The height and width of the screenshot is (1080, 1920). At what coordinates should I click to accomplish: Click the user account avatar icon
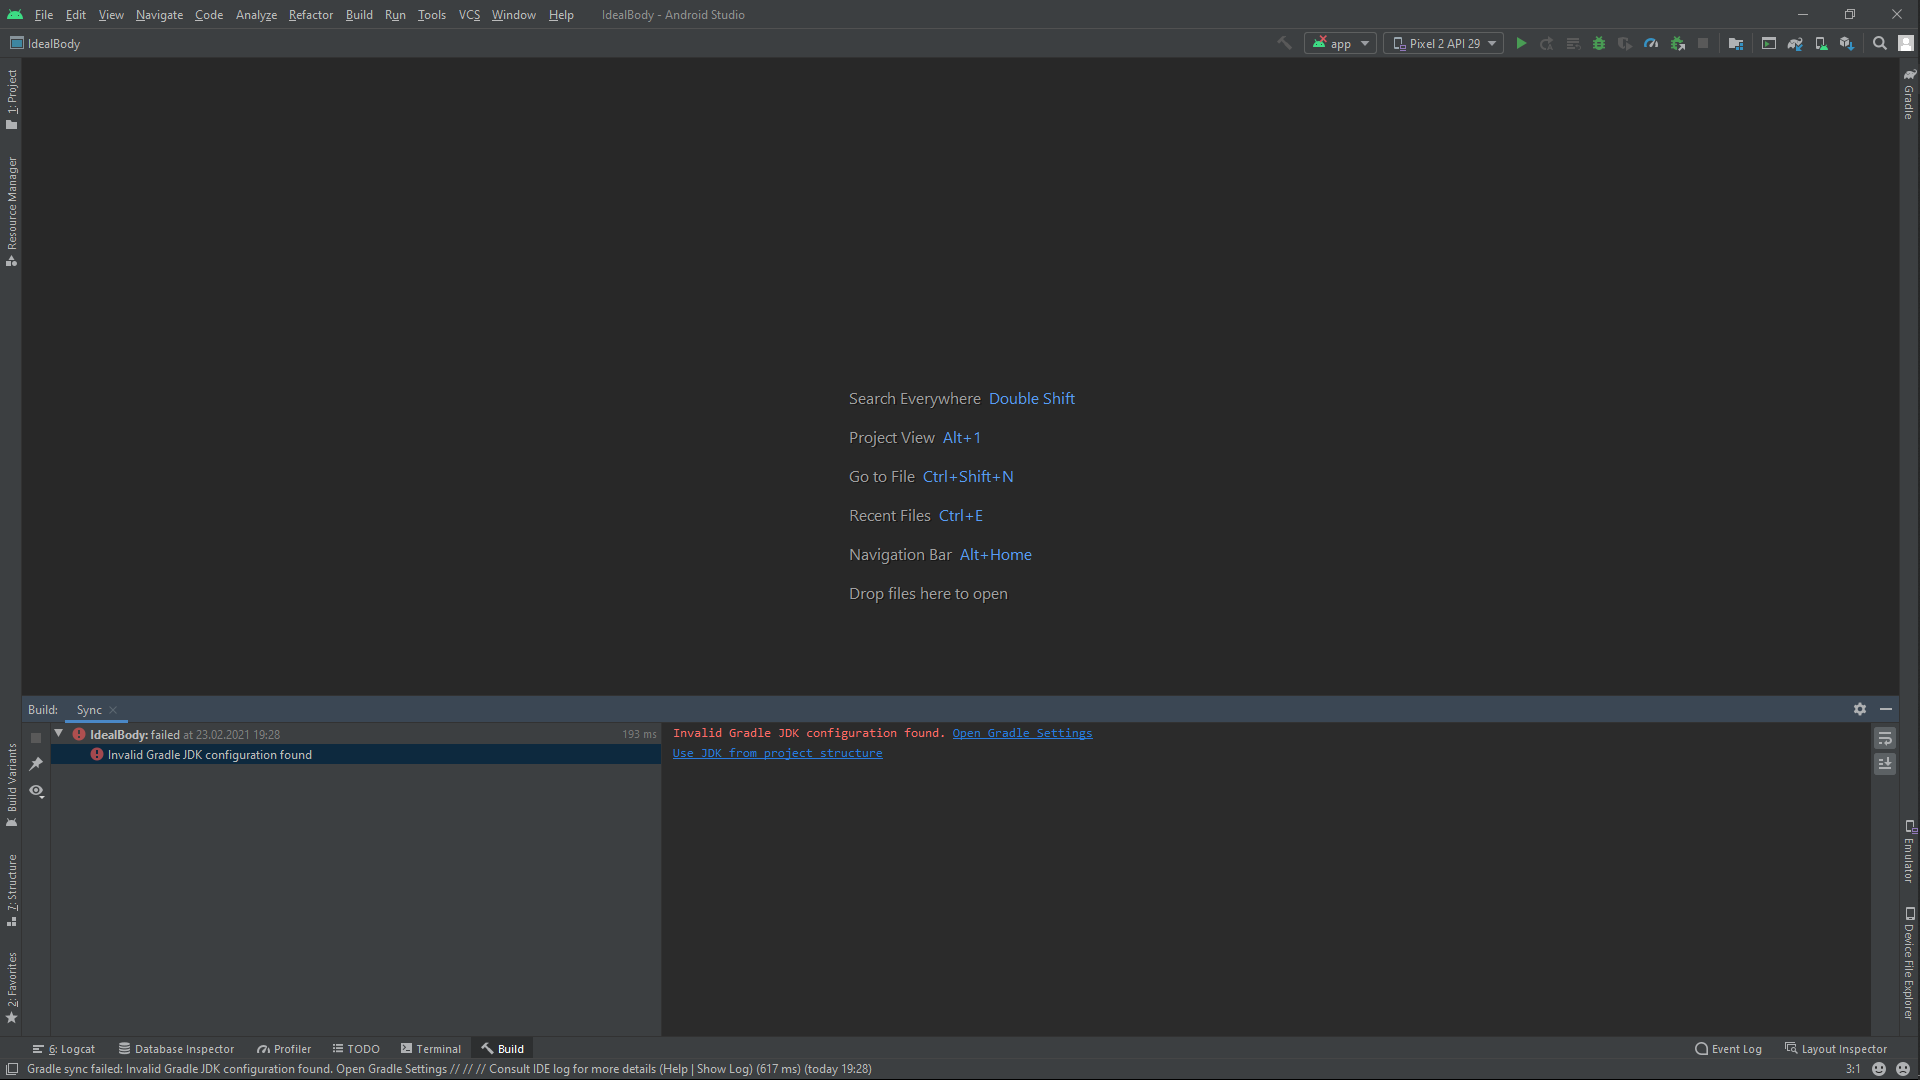coord(1906,43)
